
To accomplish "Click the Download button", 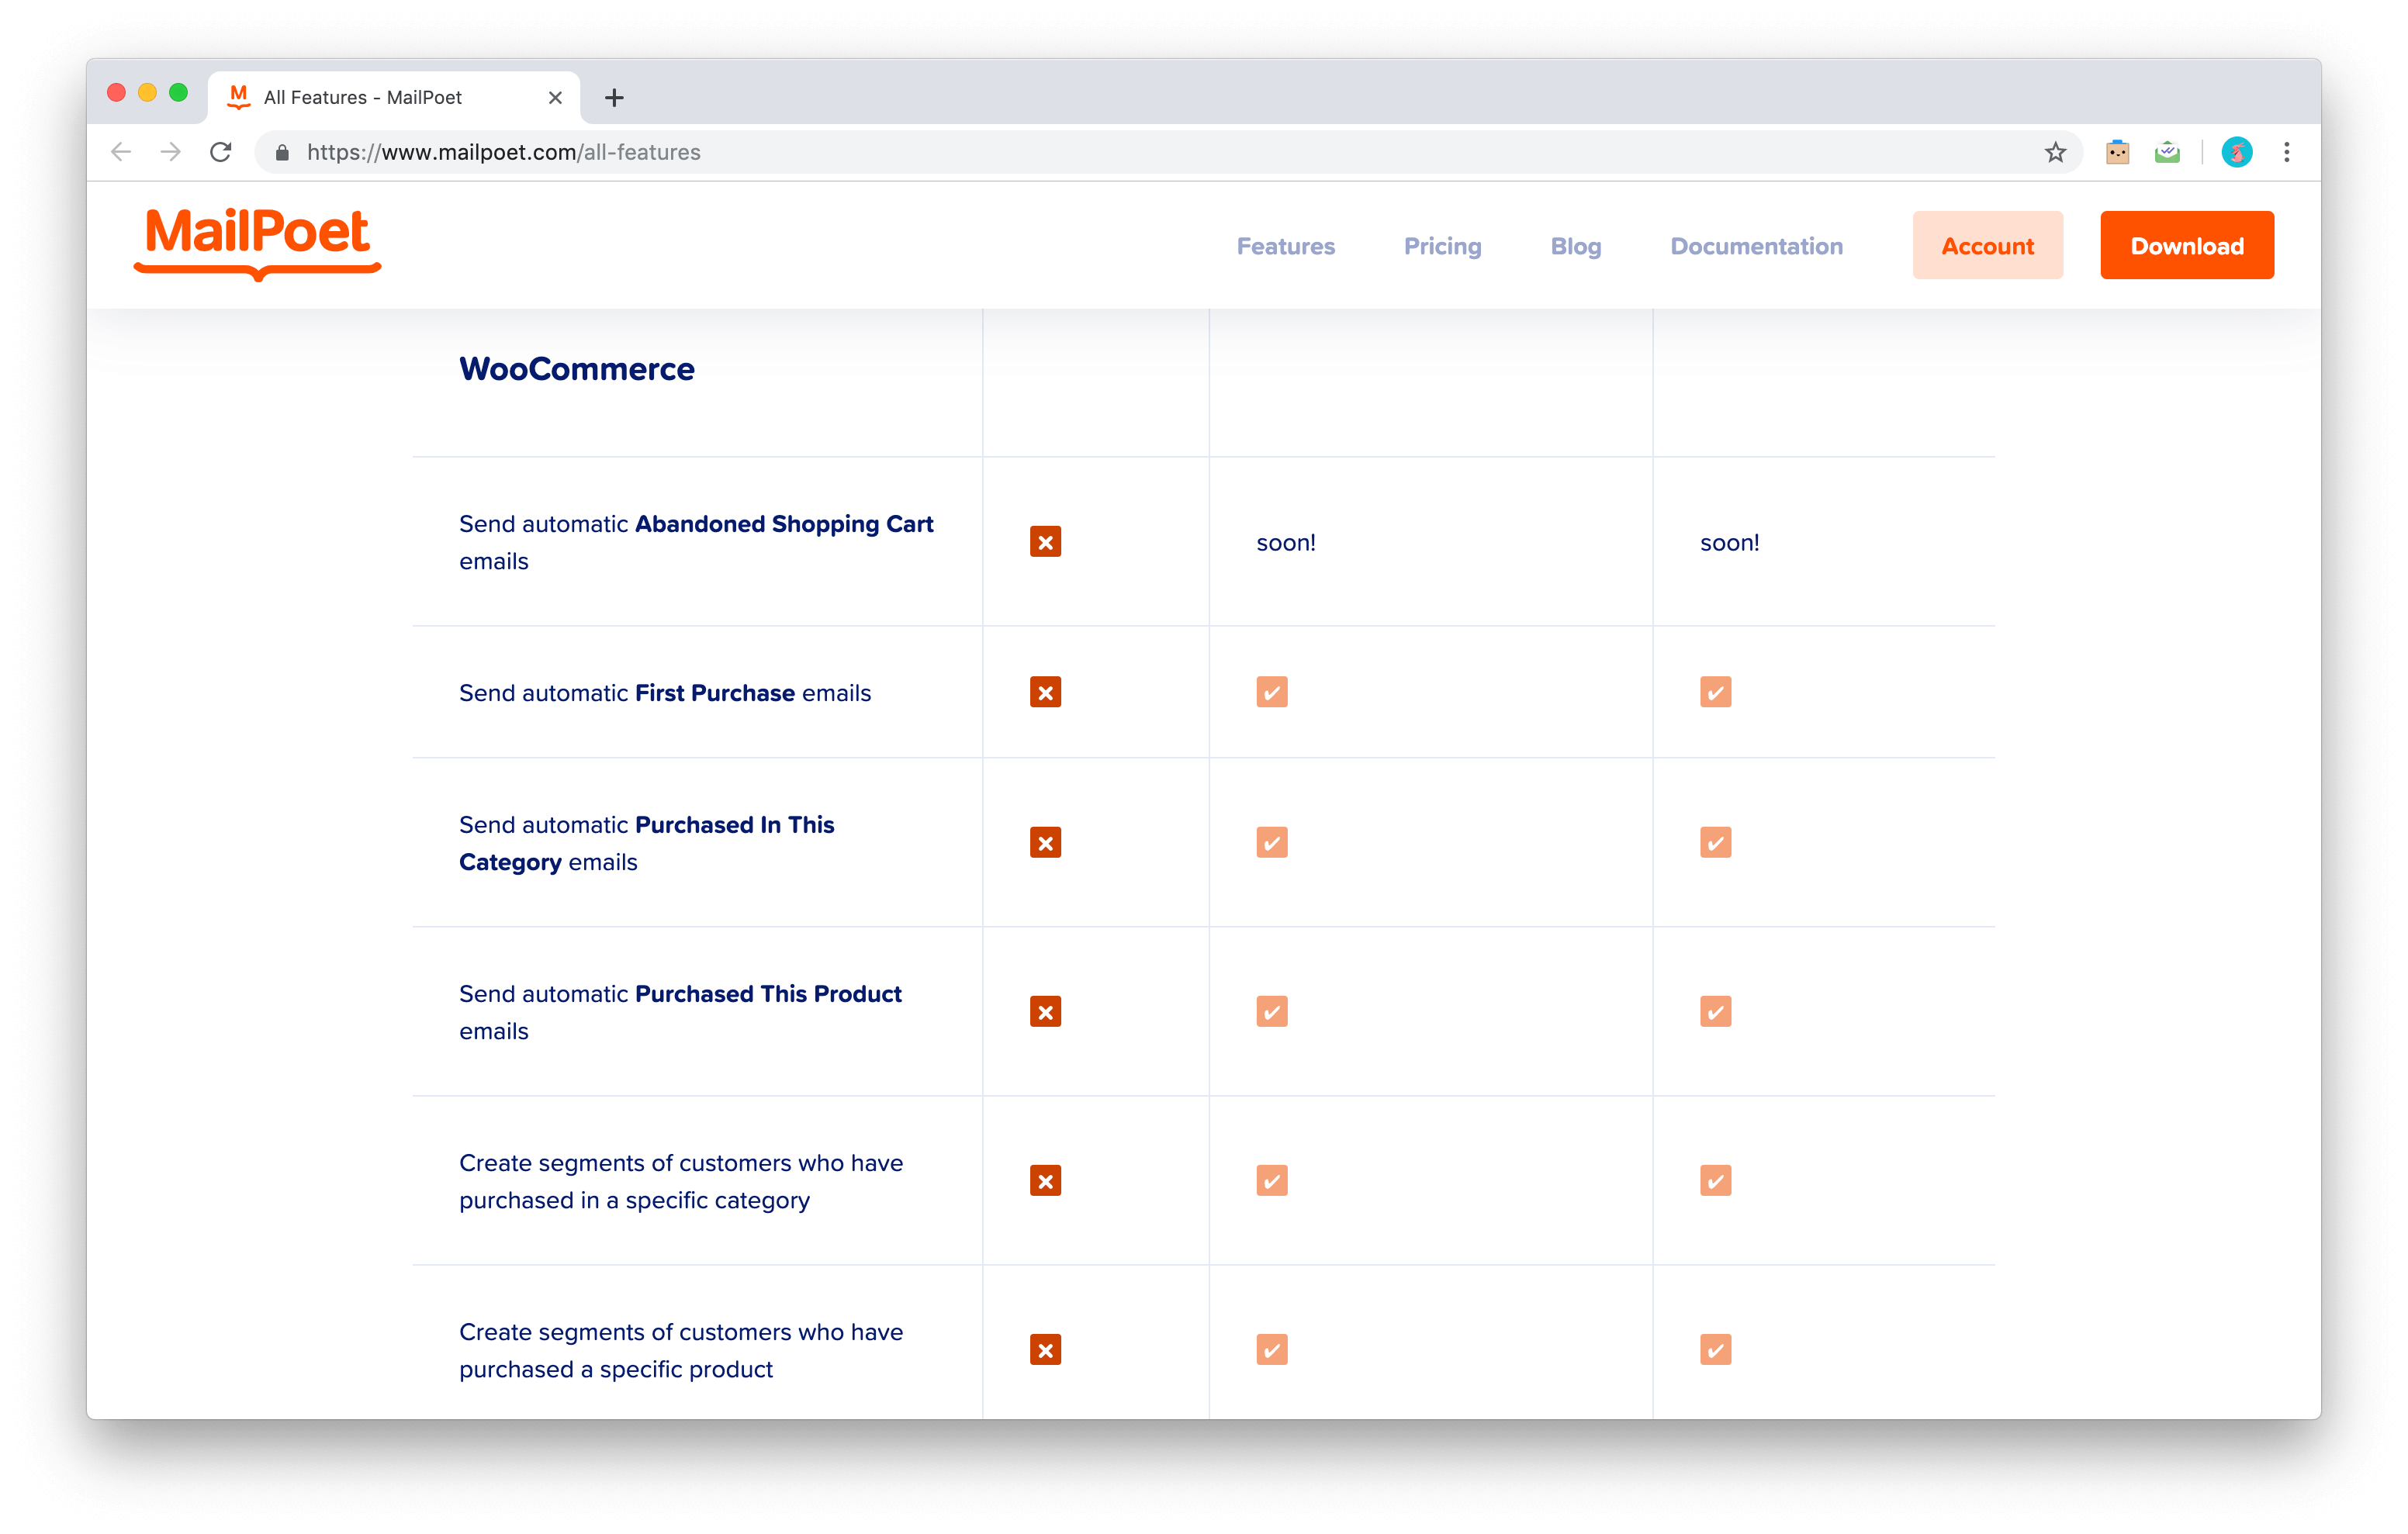I will pos(2187,246).
